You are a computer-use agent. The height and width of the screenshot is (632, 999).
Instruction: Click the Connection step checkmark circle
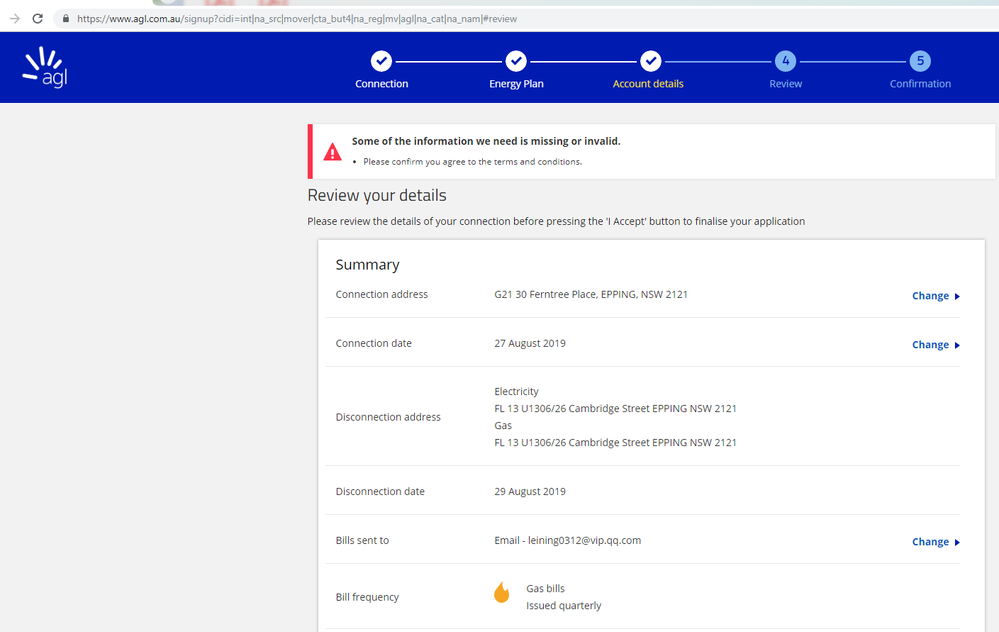click(381, 61)
